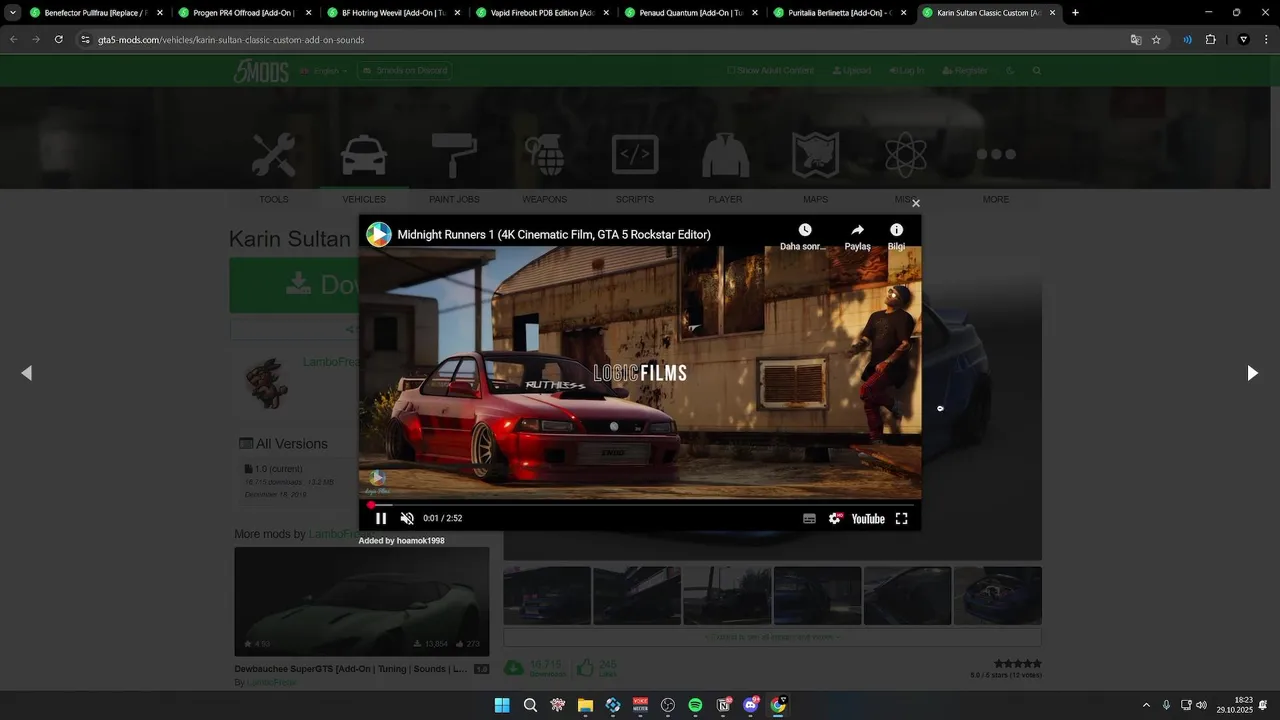Close the Karin Sultan Classic Custom tab
The image size is (1280, 720).
pos(1052,13)
